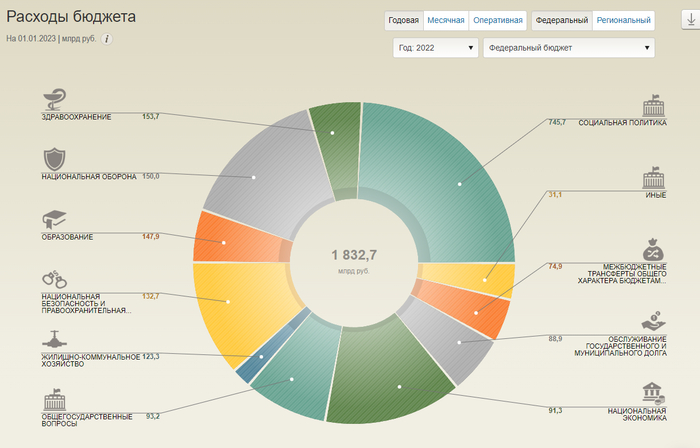Click the Национальная безопасность и правоохранительная label
Viewport: 700px width, 448px height.
[x=86, y=303]
